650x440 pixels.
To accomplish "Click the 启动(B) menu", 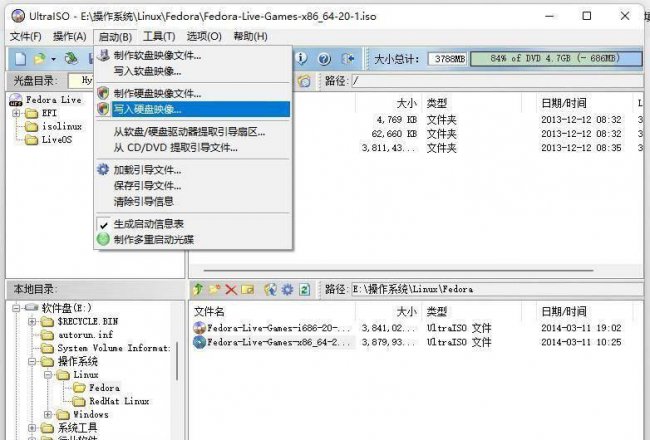I will click(115, 37).
